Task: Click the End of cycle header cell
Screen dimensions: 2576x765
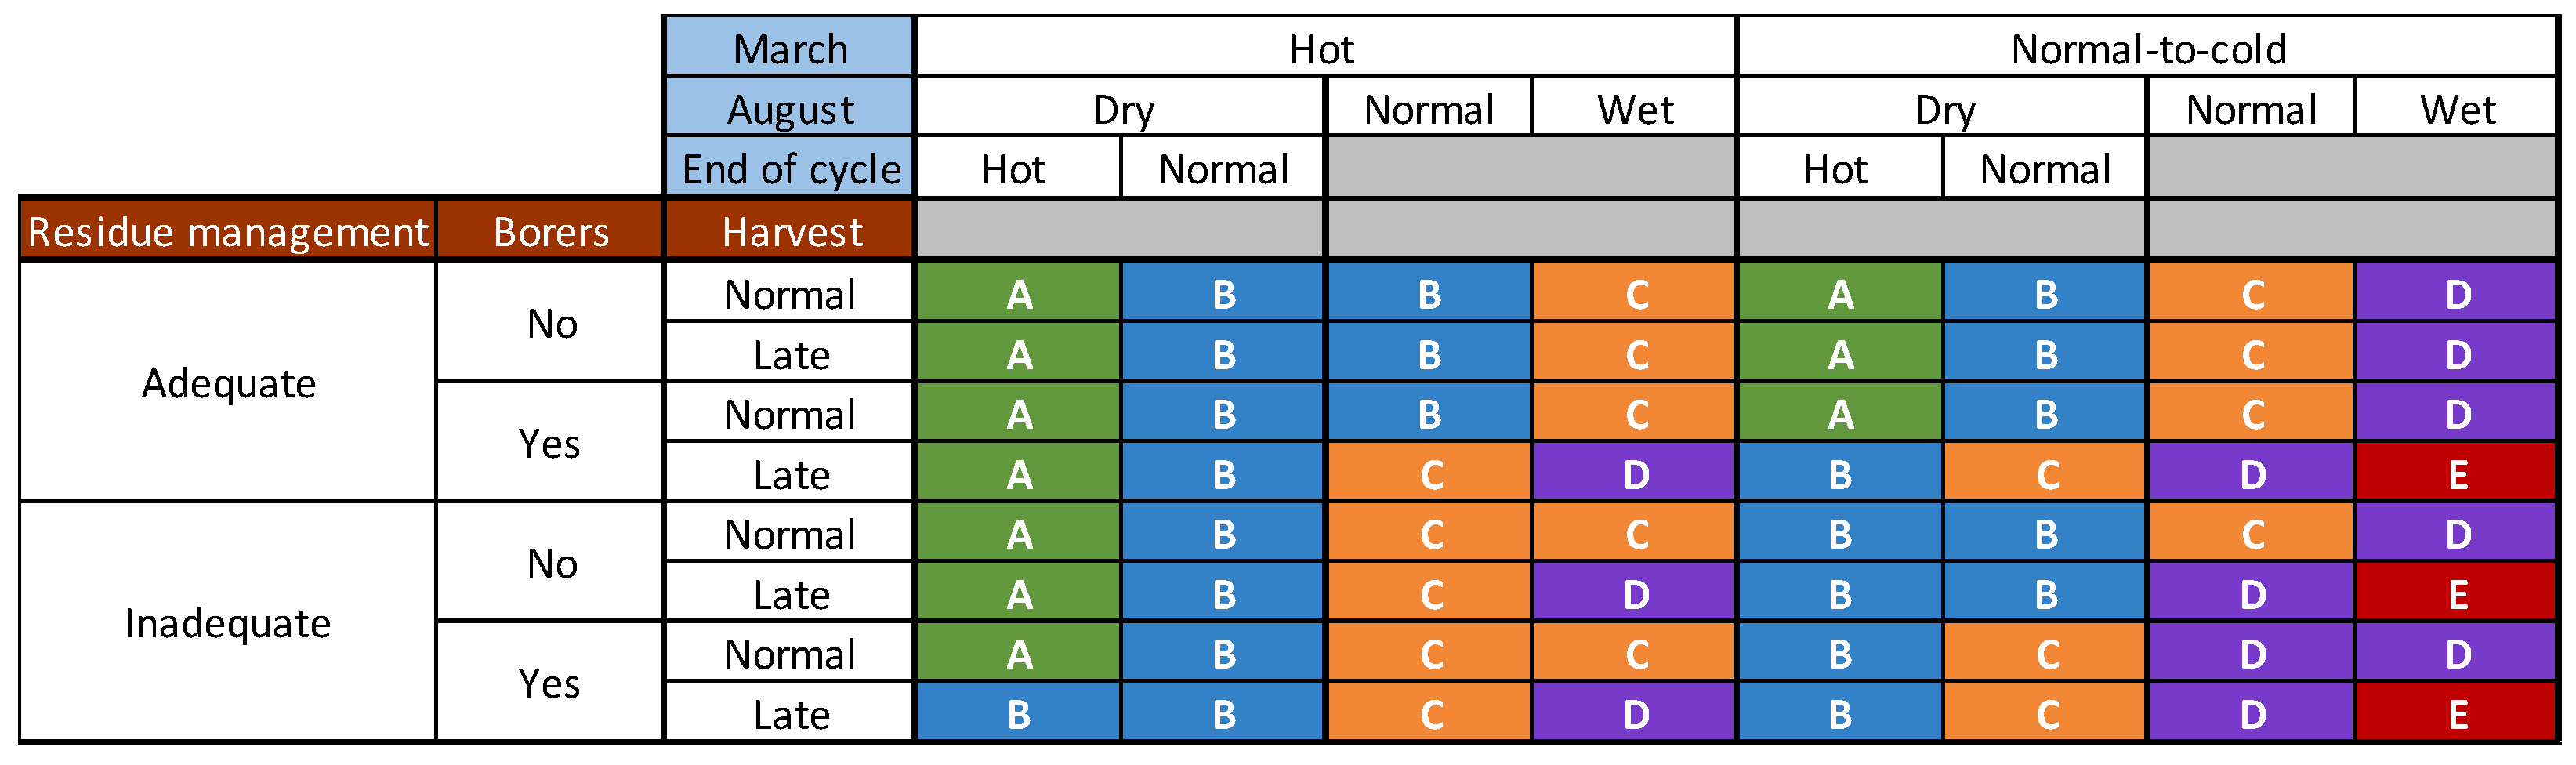Action: pyautogui.click(x=789, y=168)
